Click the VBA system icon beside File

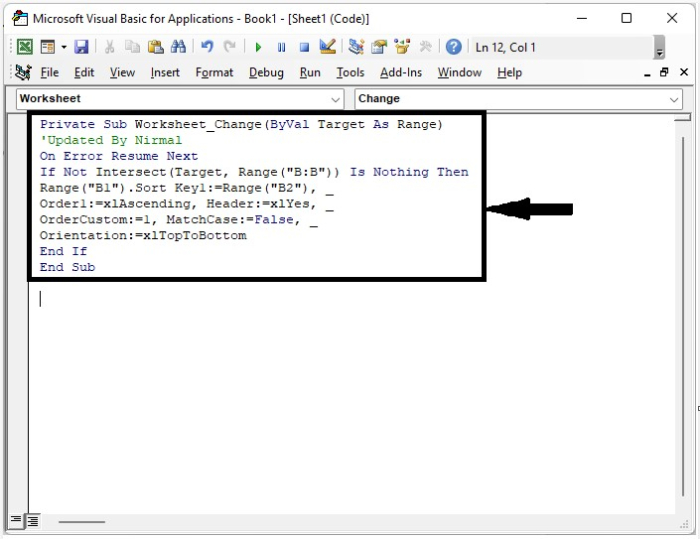pyautogui.click(x=23, y=72)
